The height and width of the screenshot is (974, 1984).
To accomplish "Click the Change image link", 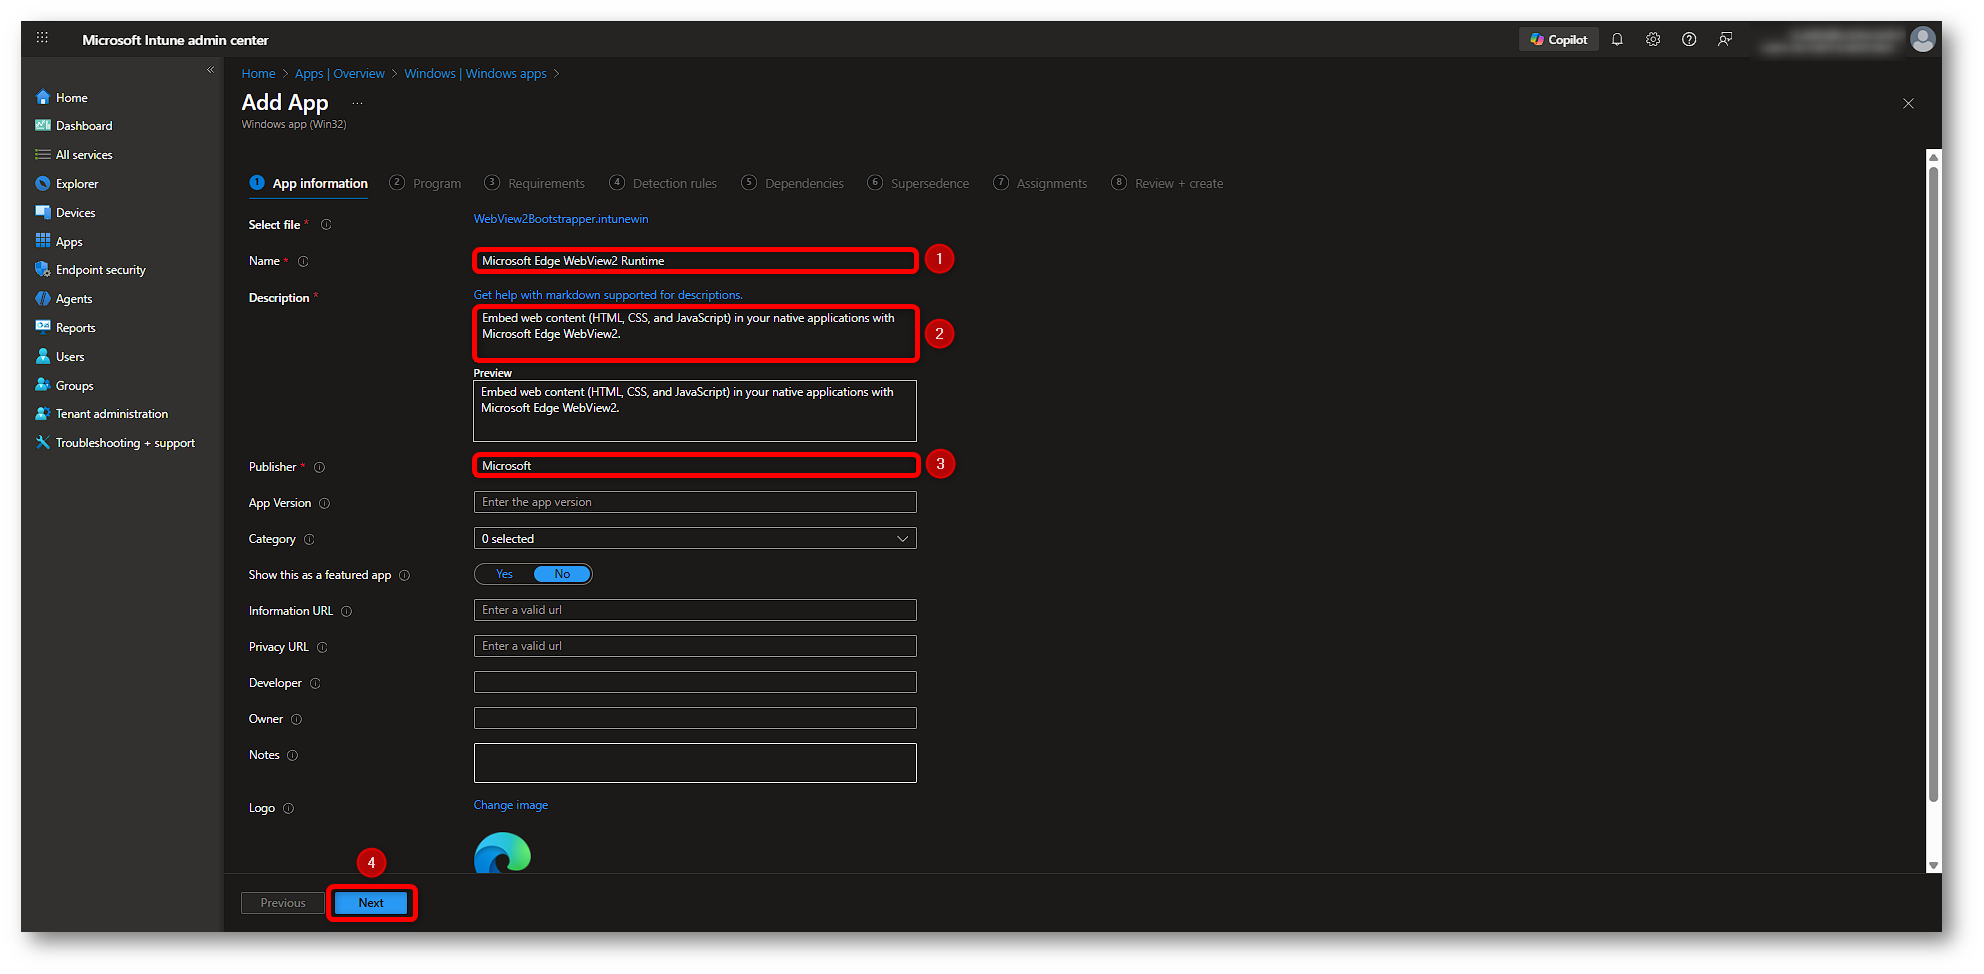I will click(x=510, y=805).
